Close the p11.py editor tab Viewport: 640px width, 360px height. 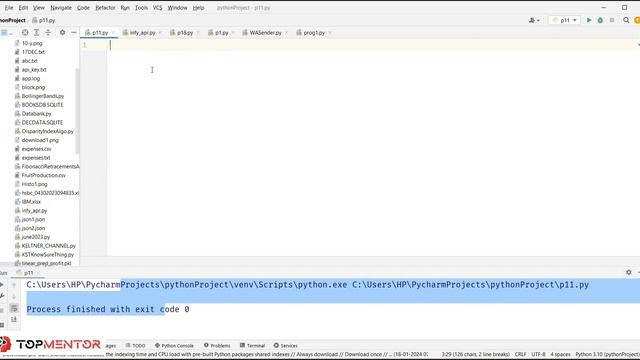[113, 33]
